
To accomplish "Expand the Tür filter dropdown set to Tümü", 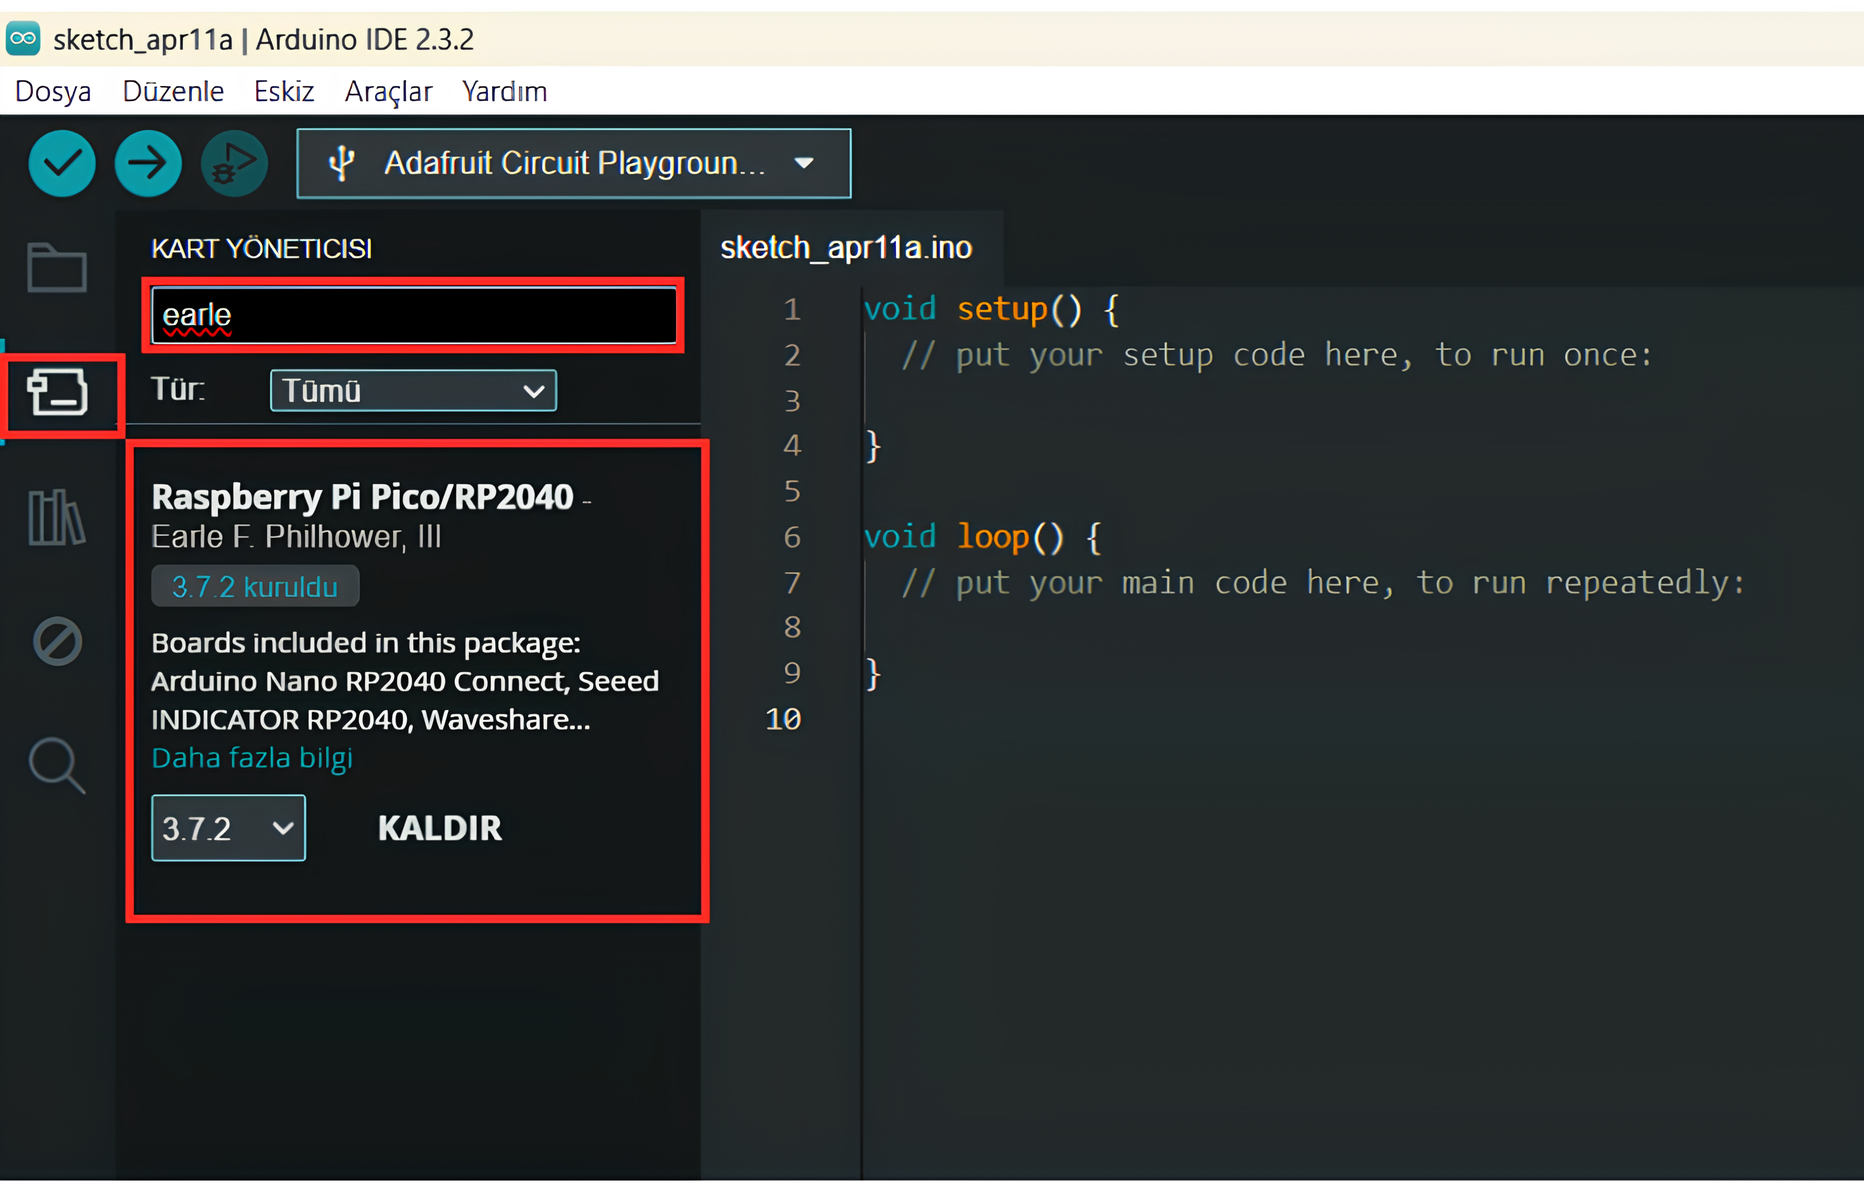I will [413, 390].
